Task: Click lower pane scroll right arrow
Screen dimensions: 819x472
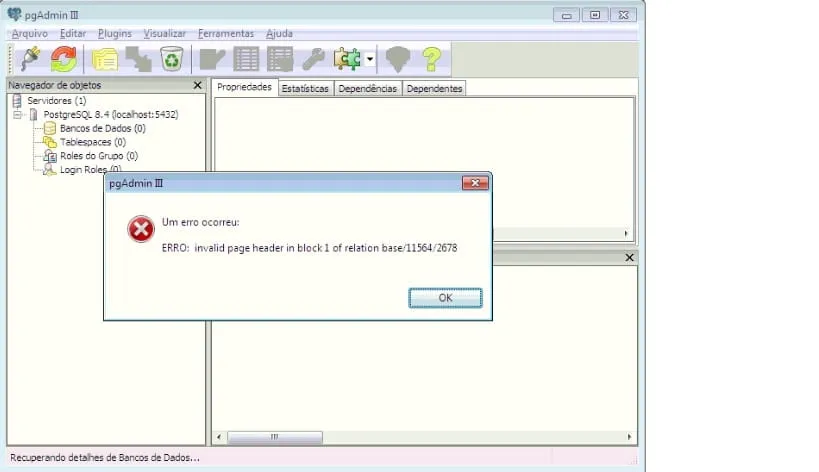Action: coord(629,436)
